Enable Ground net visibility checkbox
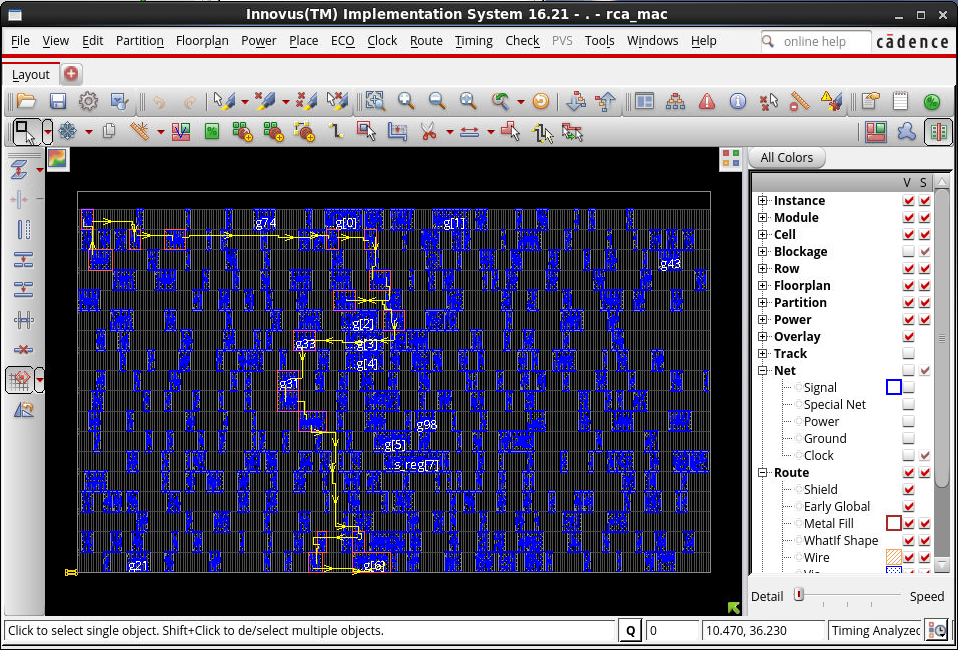This screenshot has width=958, height=650. pyautogui.click(x=909, y=438)
